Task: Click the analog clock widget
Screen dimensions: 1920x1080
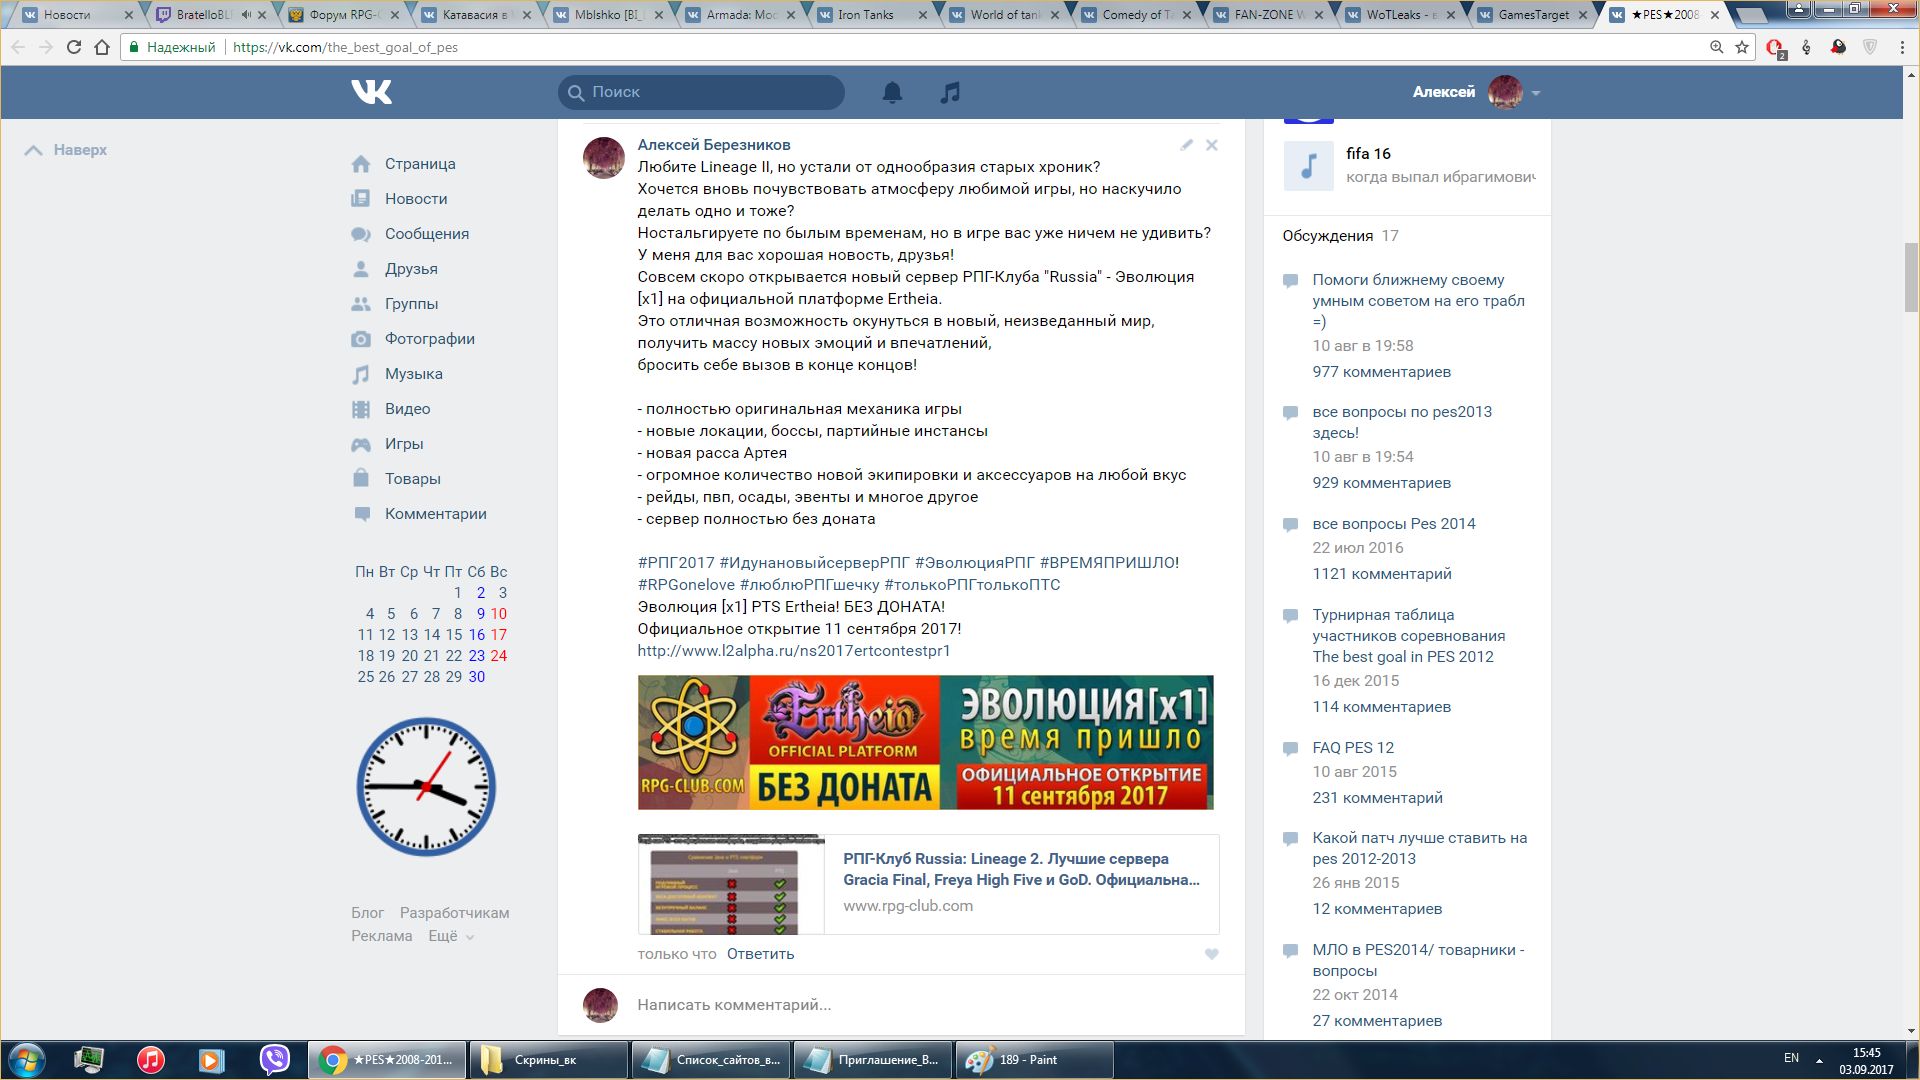Action: 426,786
